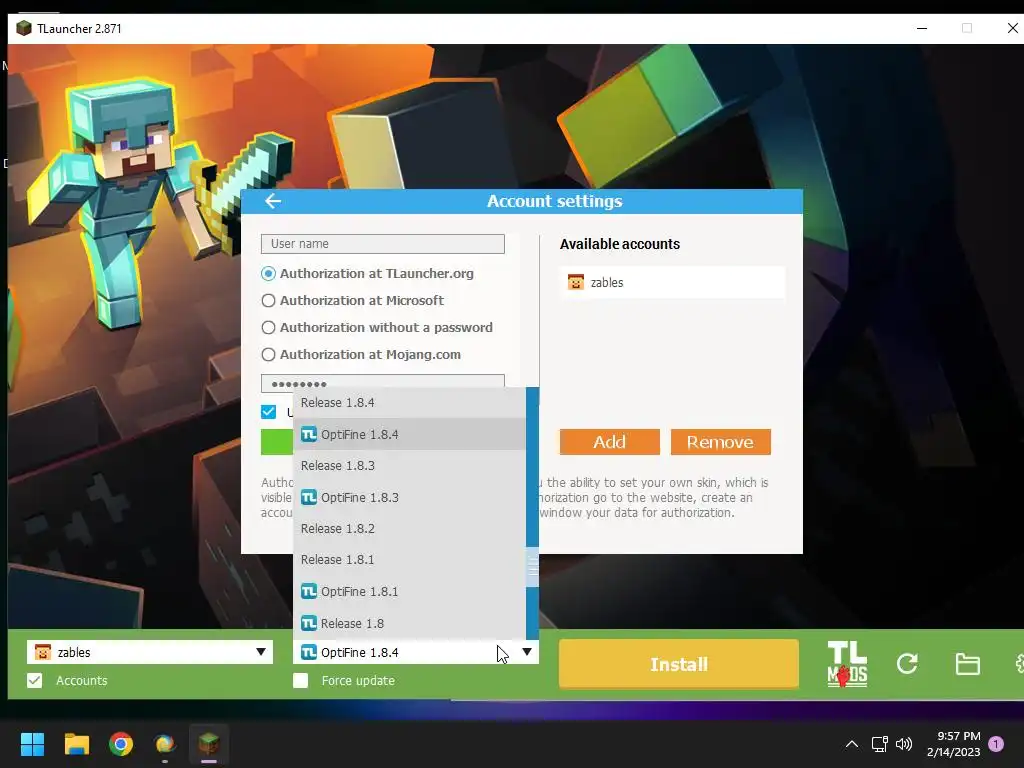1024x768 pixels.
Task: Uncheck the Accounts checkbox
Action: (x=35, y=680)
